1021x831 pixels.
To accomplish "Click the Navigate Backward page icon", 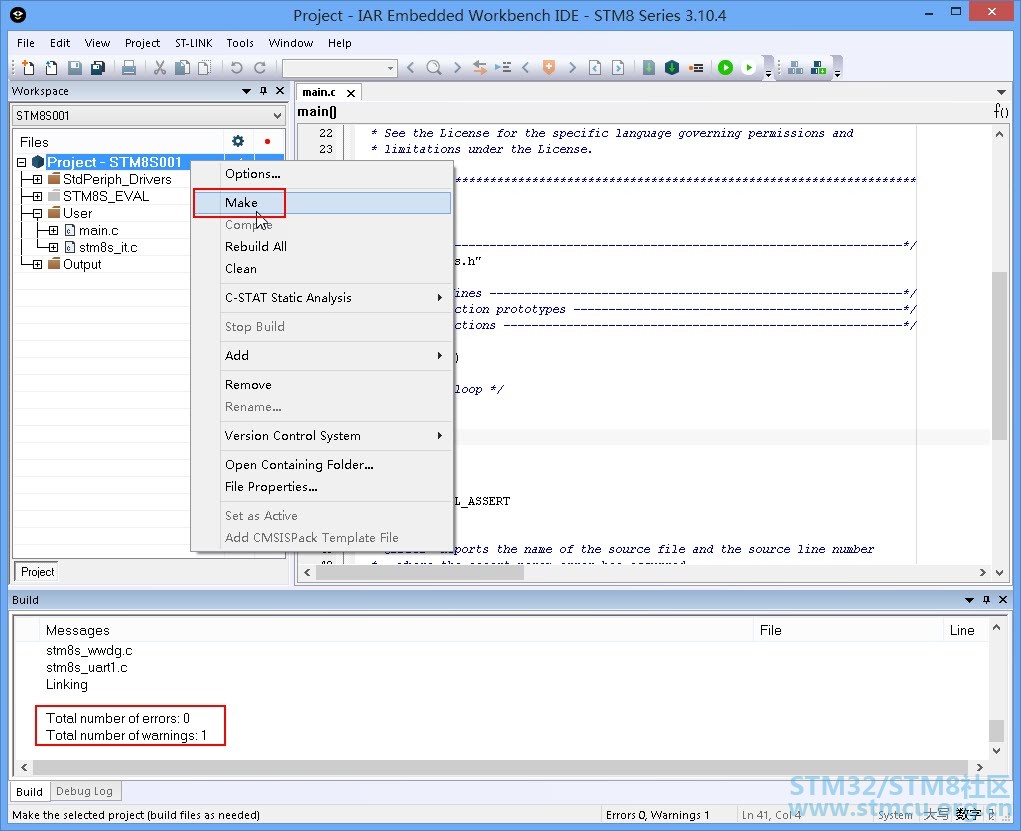I will (595, 68).
